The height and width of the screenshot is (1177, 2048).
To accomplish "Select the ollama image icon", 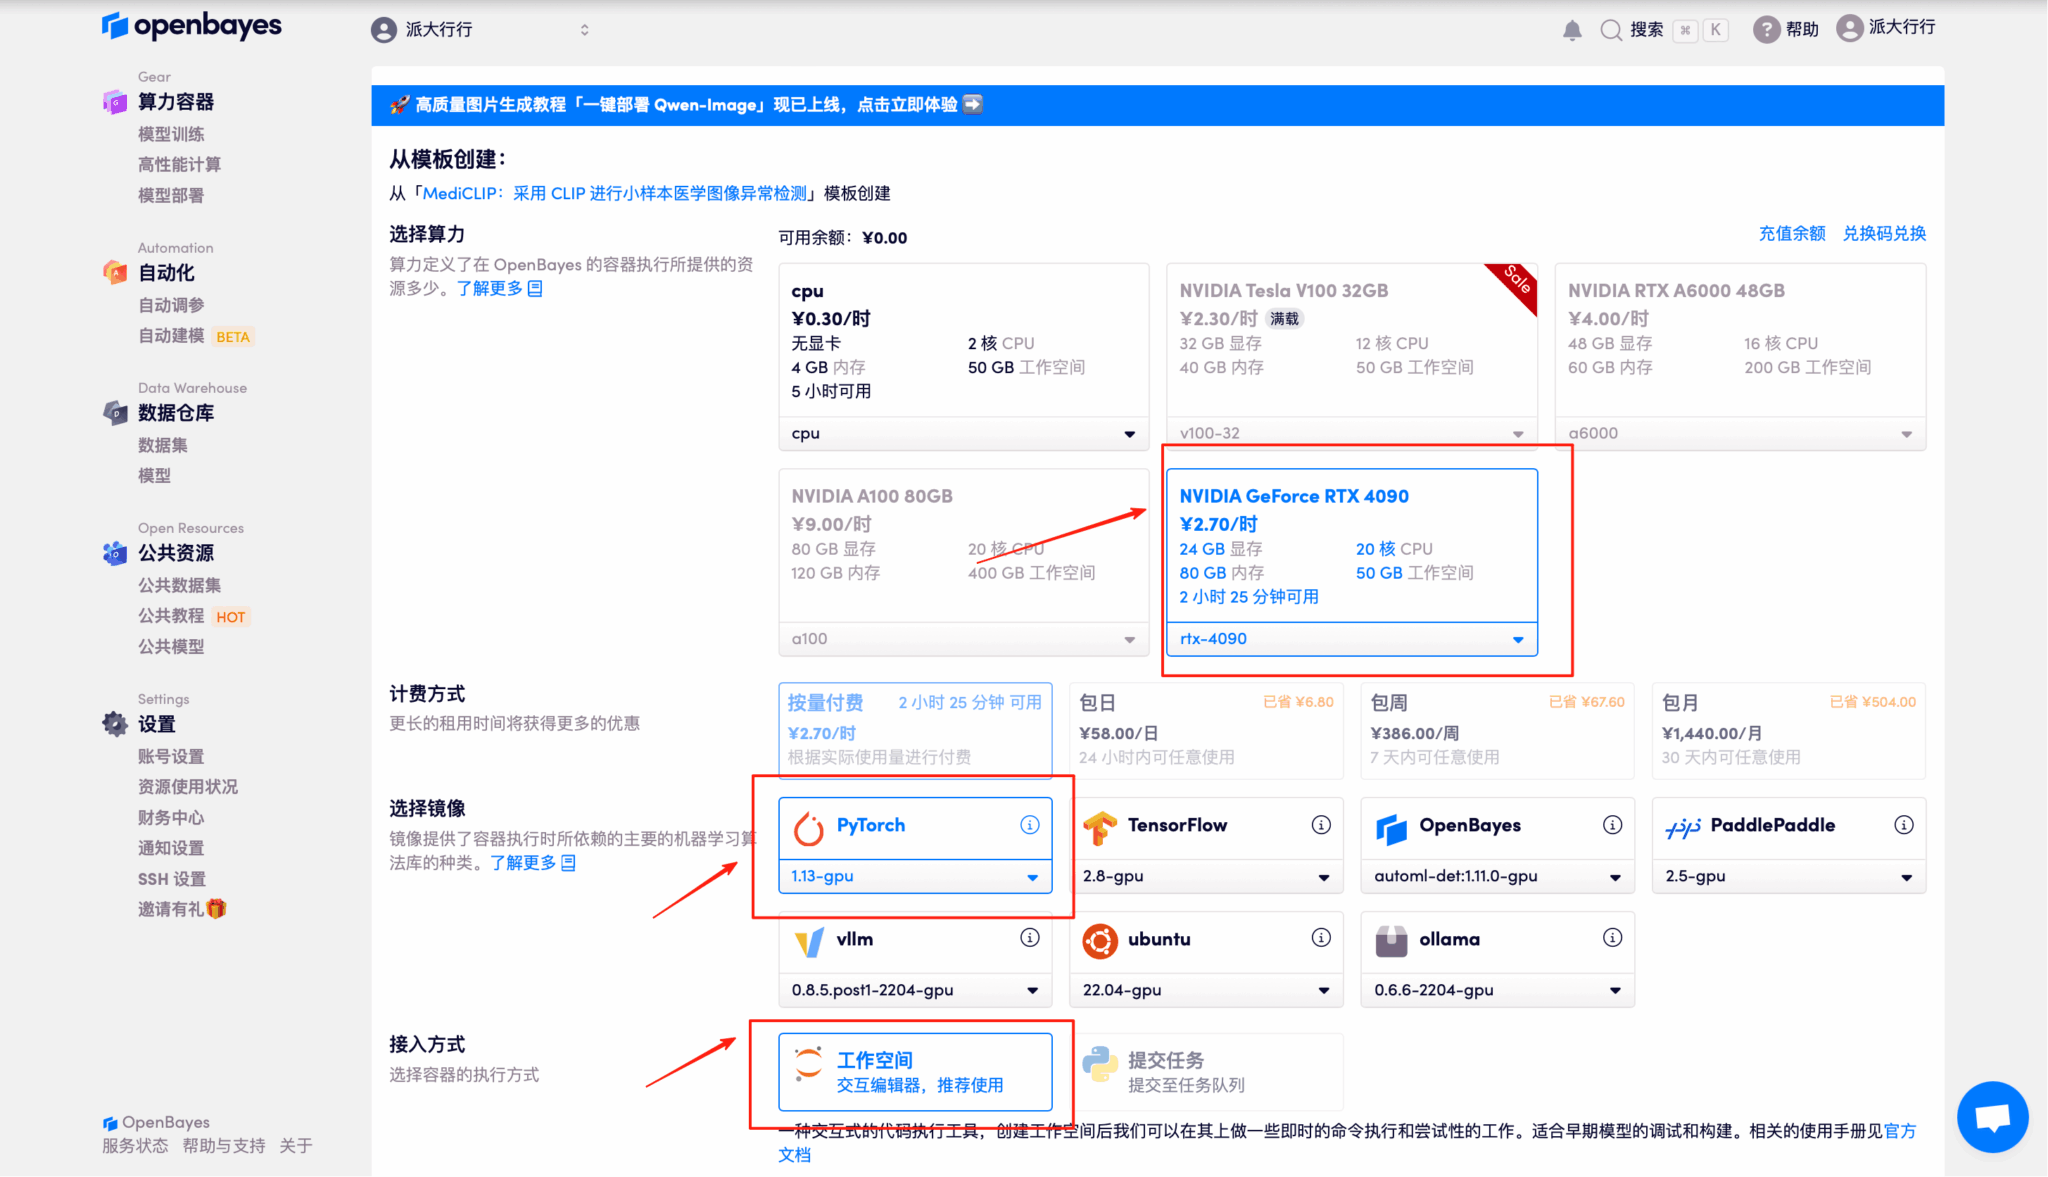I will pos(1390,939).
